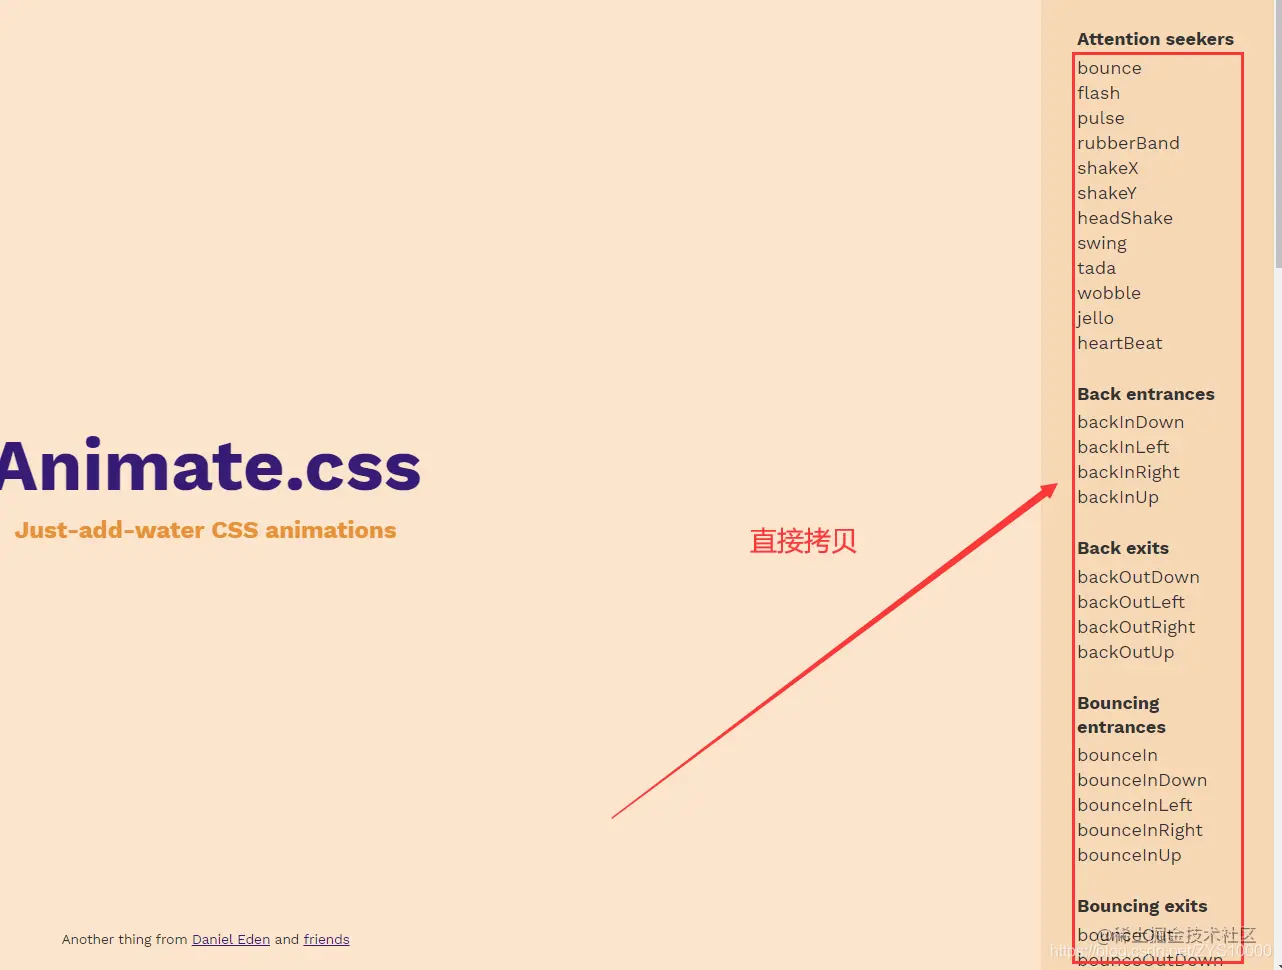Click the Bouncing entrances section heading
This screenshot has width=1282, height=970.
(x=1121, y=715)
